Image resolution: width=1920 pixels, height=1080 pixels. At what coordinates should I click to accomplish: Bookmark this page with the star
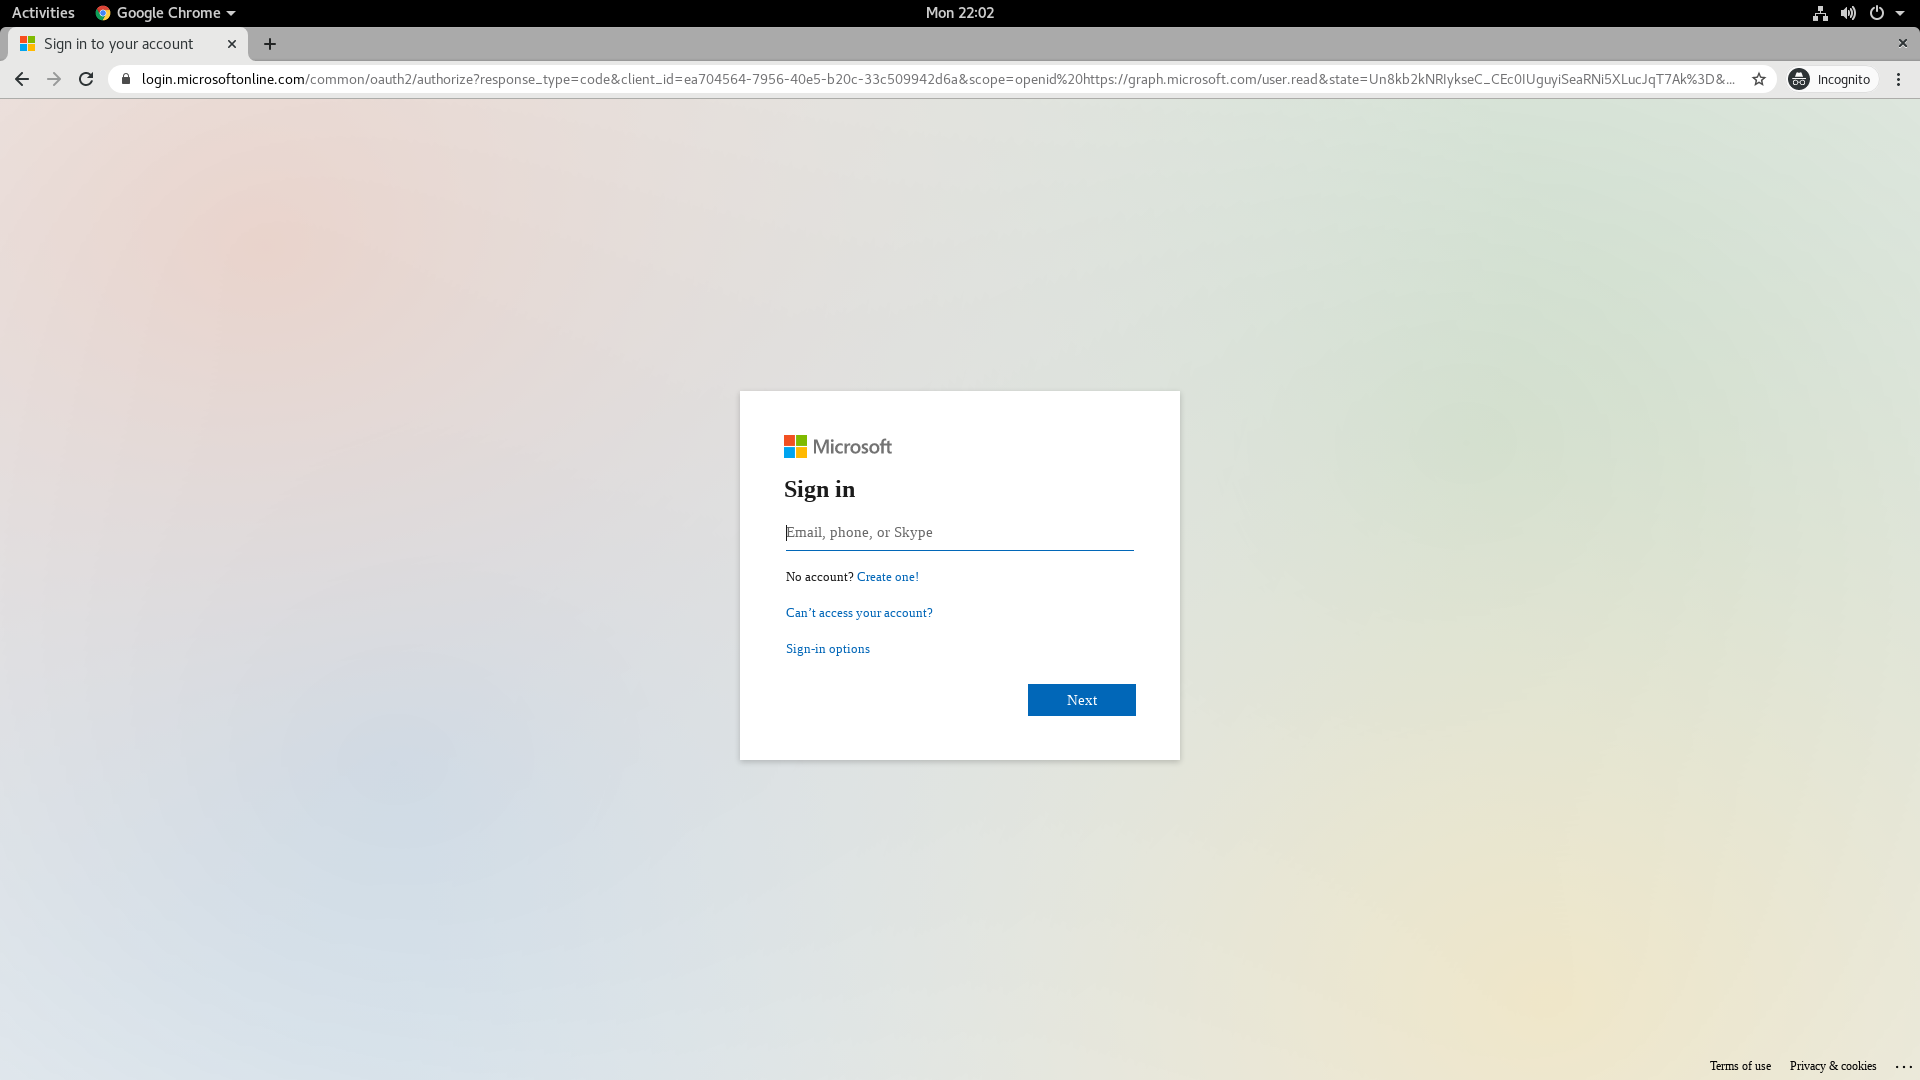[1759, 79]
